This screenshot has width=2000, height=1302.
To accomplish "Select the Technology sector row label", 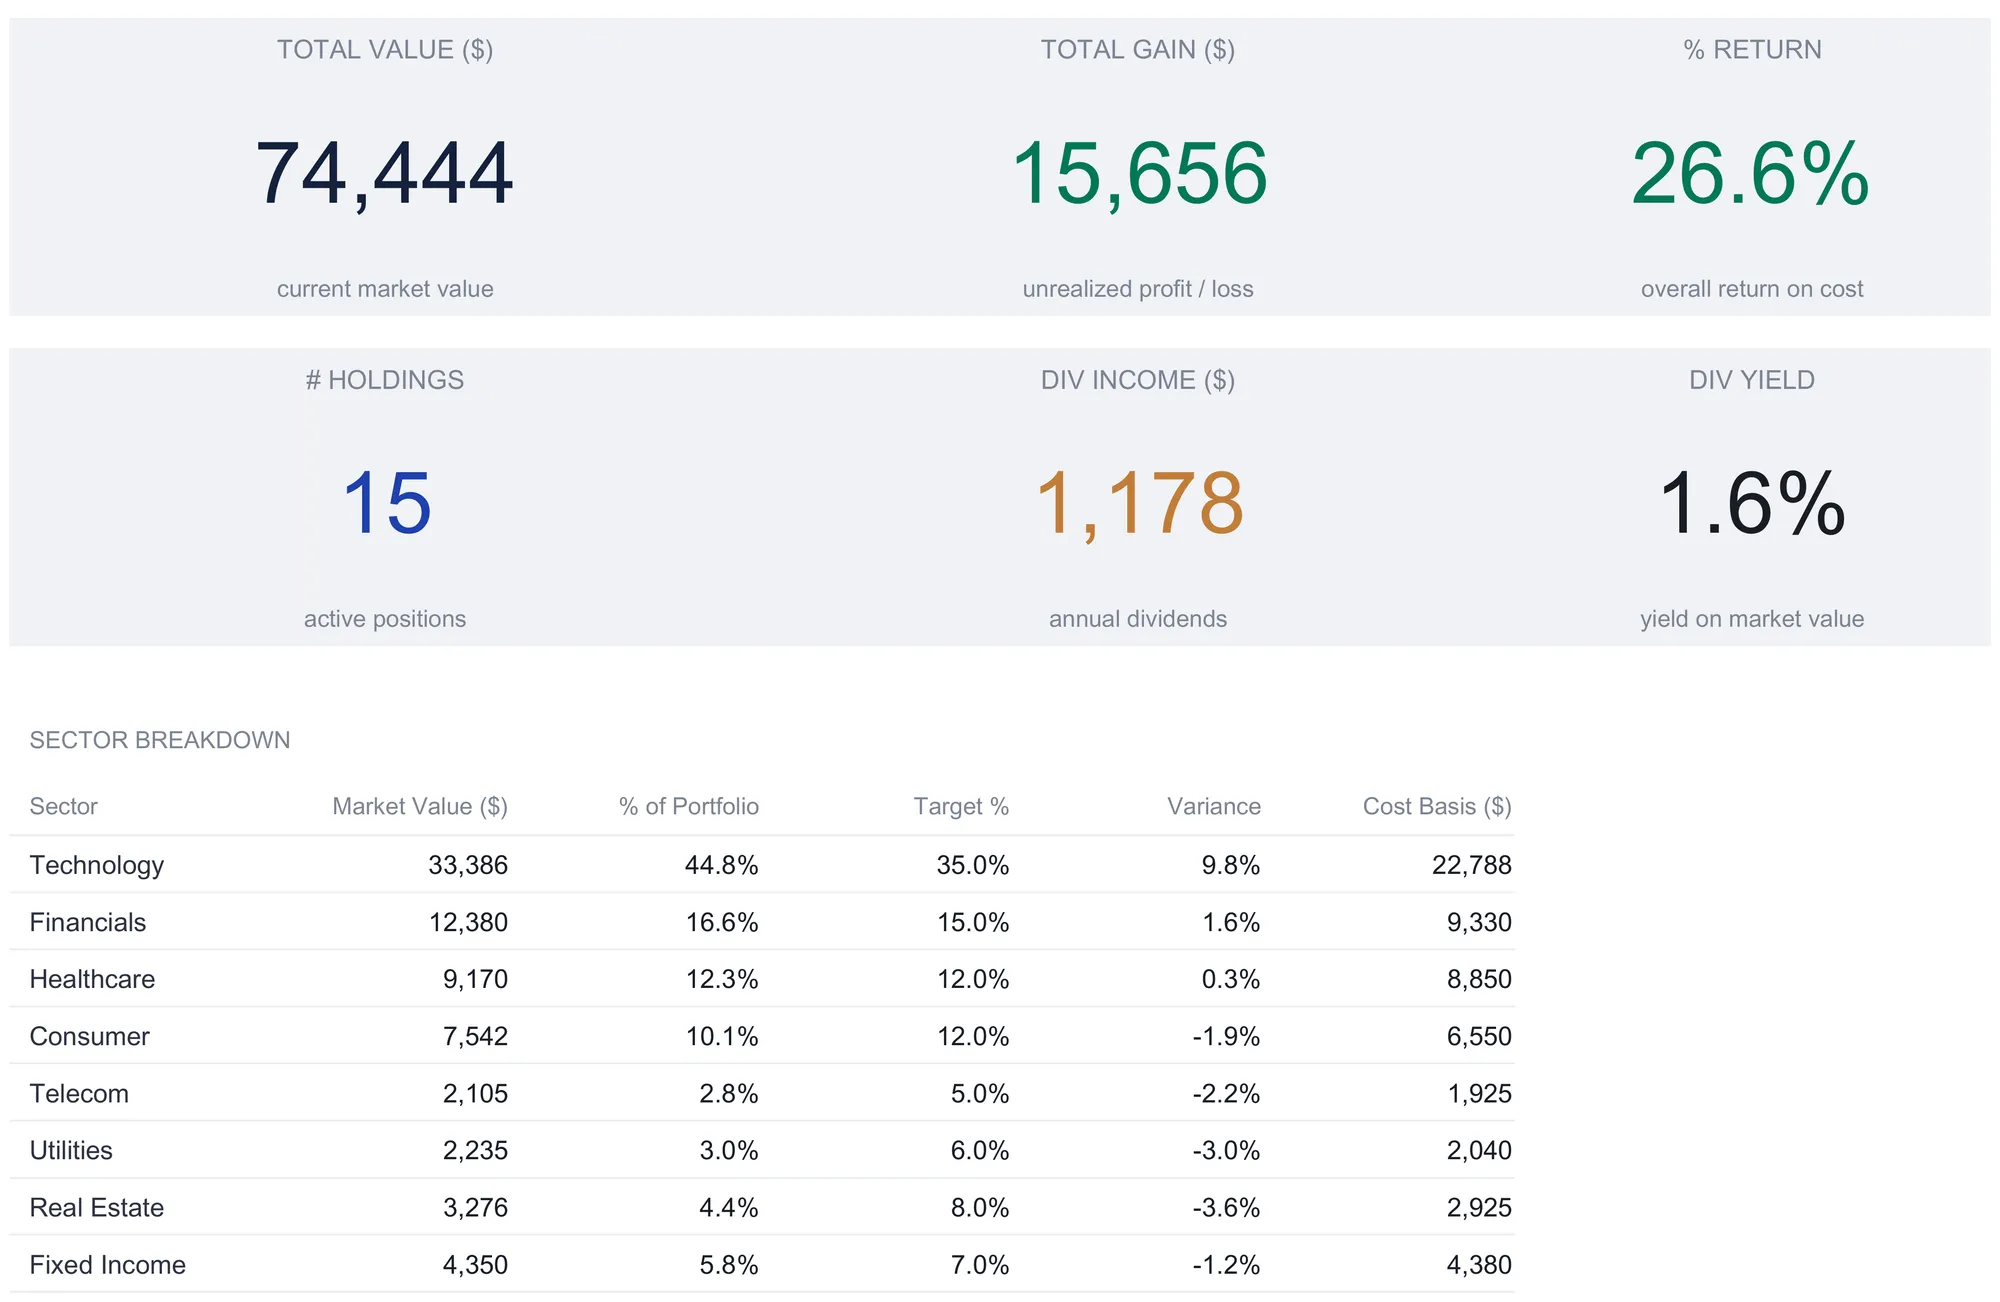I will point(97,865).
